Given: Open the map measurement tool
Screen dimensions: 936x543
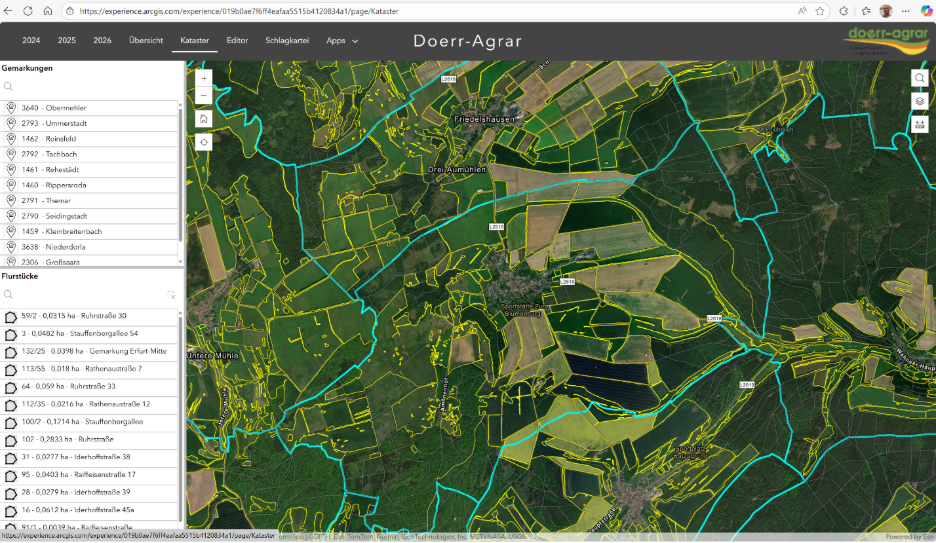Looking at the screenshot, I should point(919,125).
